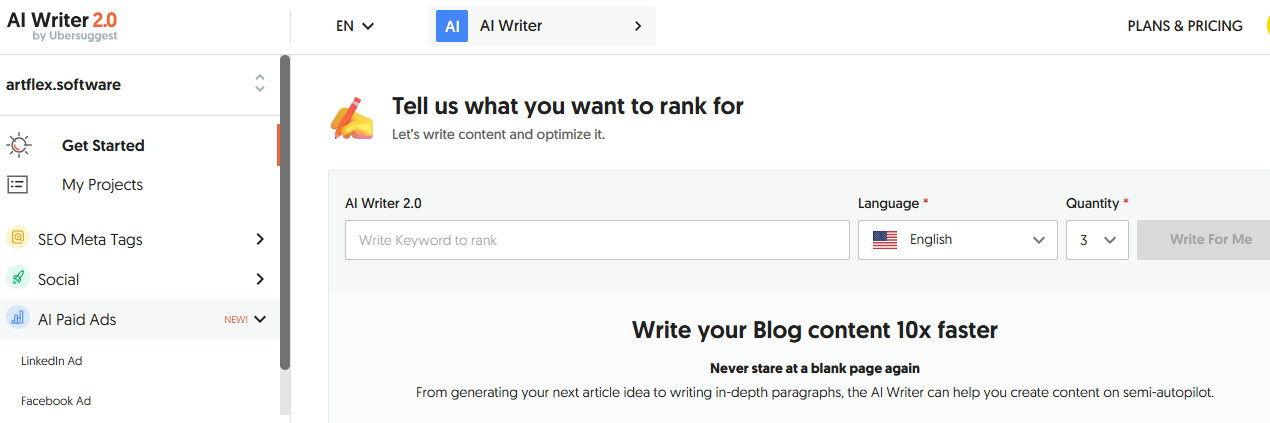Switch project via artflex.software selector
The height and width of the screenshot is (423, 1270).
[x=259, y=84]
